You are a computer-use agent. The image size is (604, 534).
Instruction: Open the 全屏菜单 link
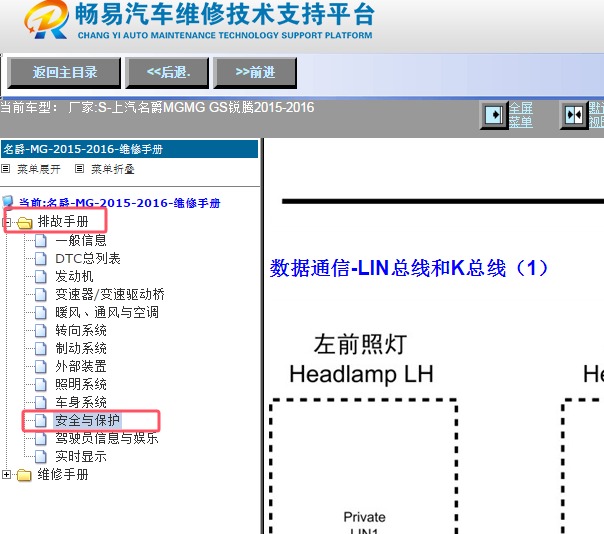coord(521,115)
